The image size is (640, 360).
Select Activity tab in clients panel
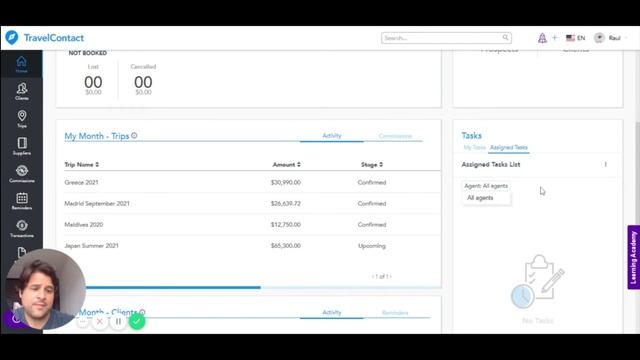coord(331,312)
